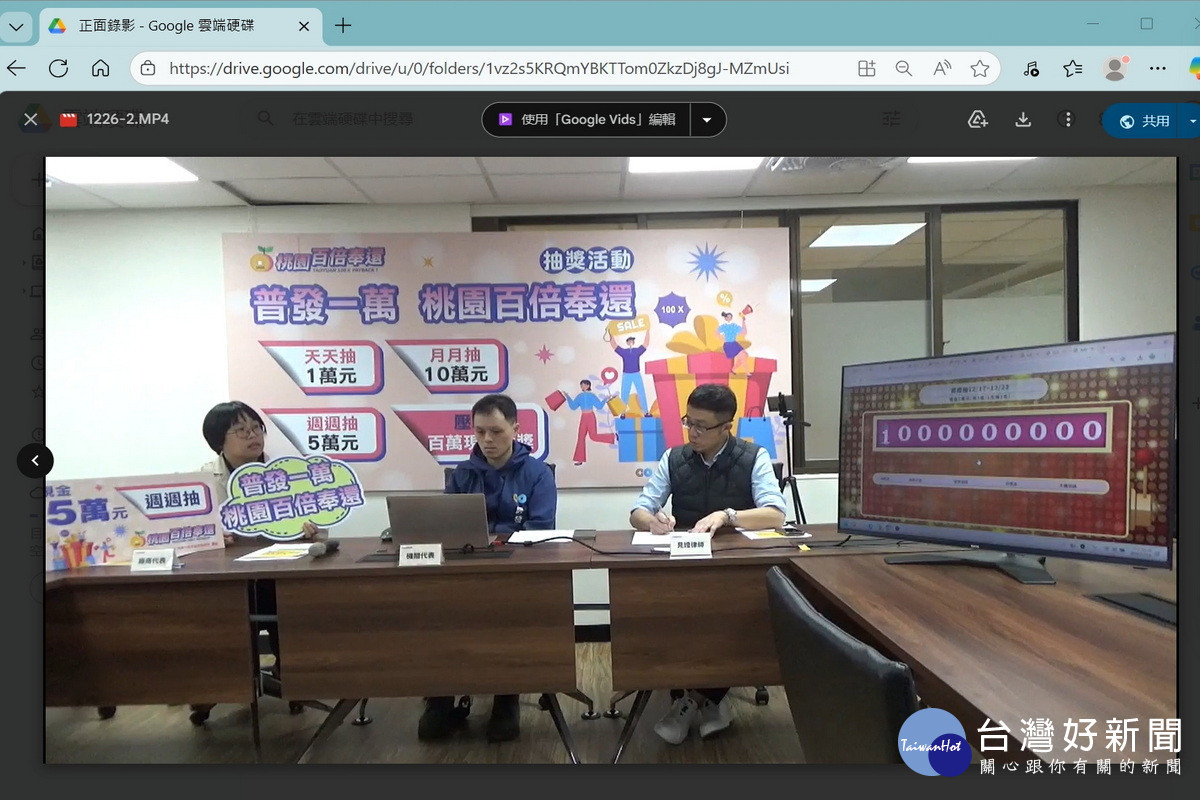Expand the Google Vids edit options dropdown arrow
This screenshot has height=800, width=1200.
click(707, 120)
